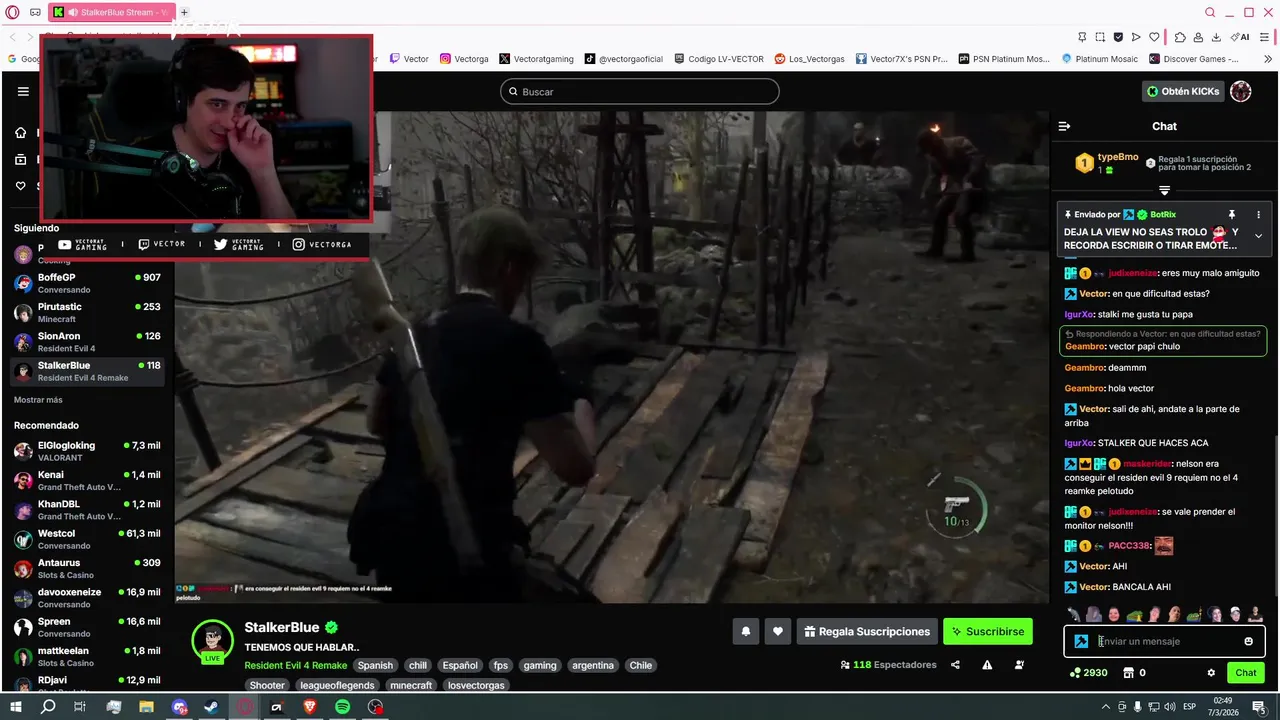
Task: Expand the gift leaderboard arrow under typeBmo
Action: point(1164,190)
